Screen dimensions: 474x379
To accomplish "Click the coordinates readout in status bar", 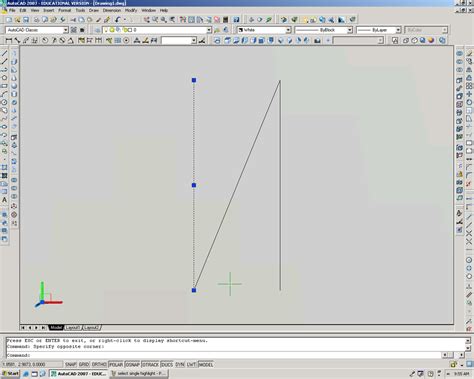I will [x=32, y=365].
